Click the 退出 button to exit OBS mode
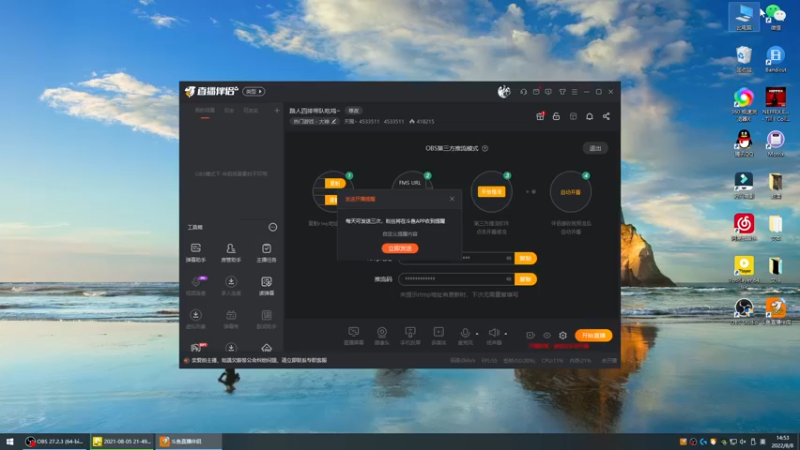This screenshot has height=450, width=800. (x=595, y=148)
